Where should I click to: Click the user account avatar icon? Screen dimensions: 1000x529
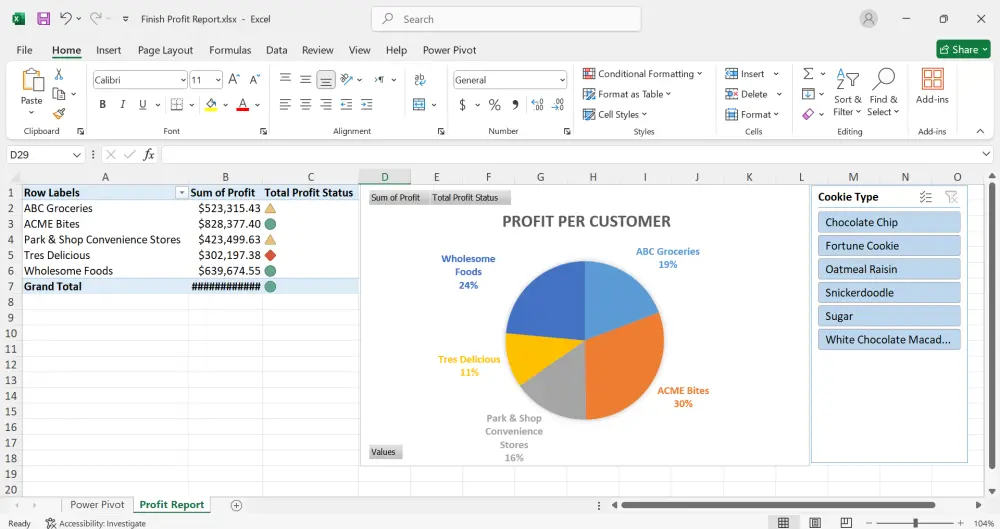[868, 19]
